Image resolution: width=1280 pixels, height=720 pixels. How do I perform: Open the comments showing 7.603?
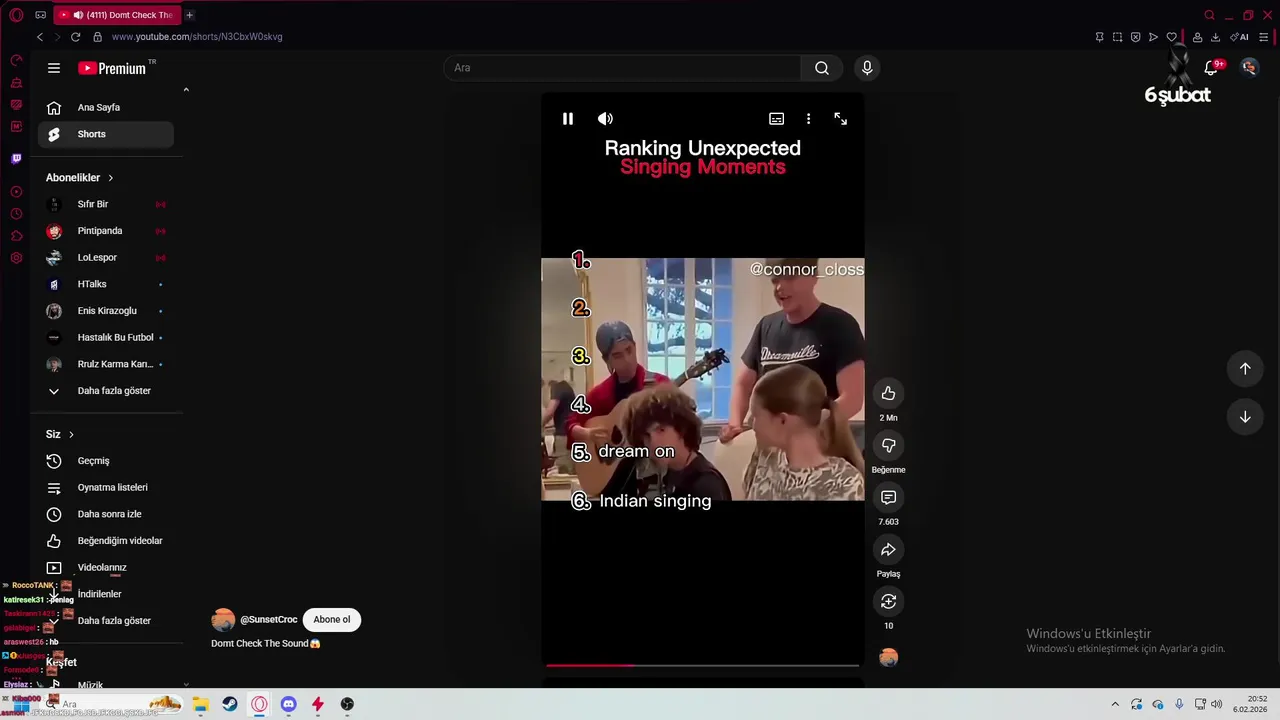(x=888, y=497)
